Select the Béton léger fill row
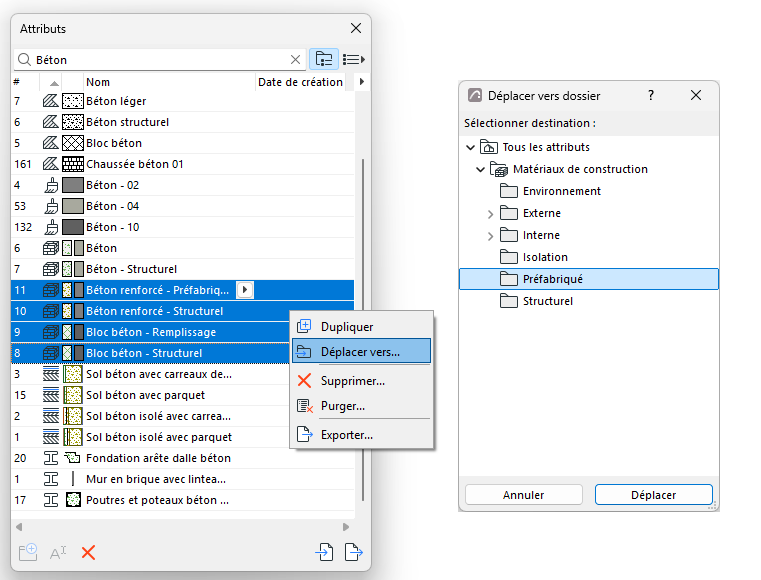The width and height of the screenshot is (761, 580). (182, 101)
